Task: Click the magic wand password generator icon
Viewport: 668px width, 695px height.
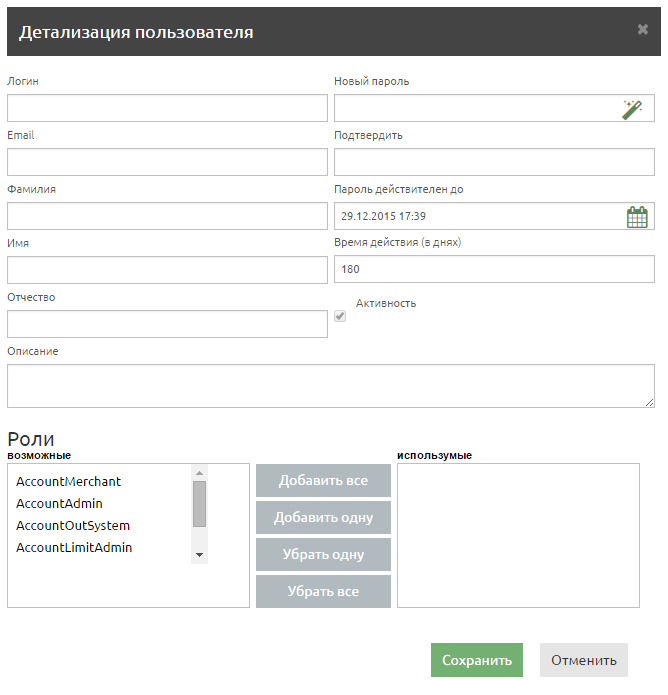Action: click(x=632, y=109)
